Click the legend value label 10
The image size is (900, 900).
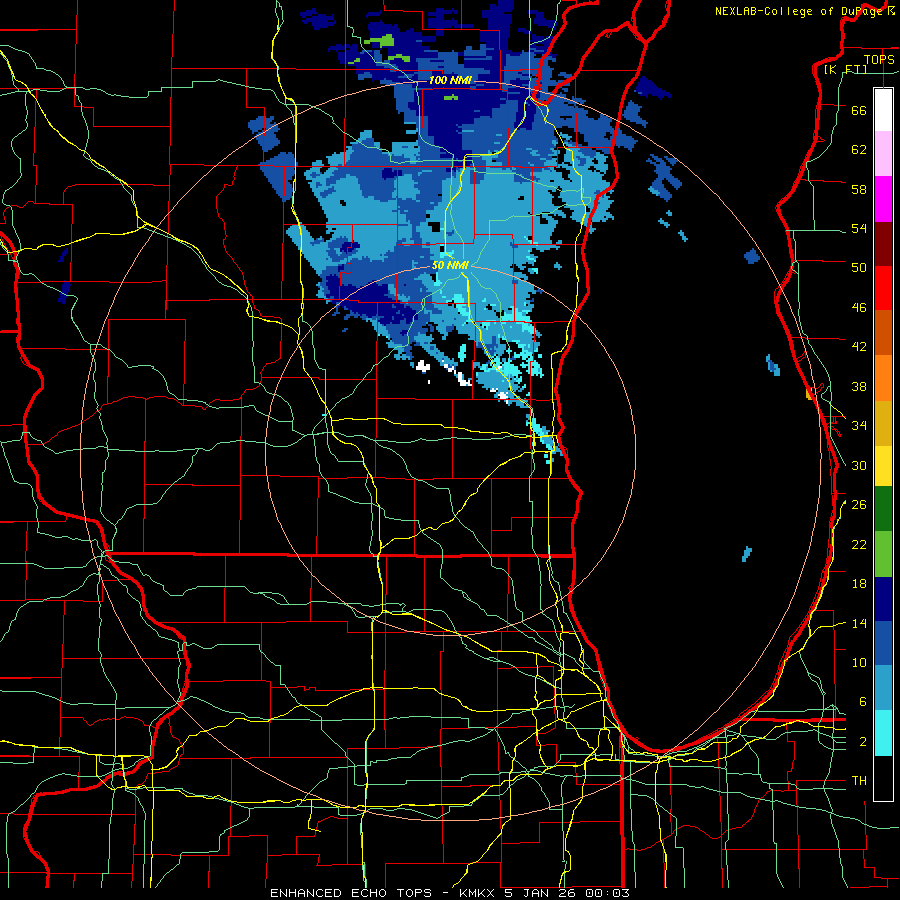tap(859, 662)
